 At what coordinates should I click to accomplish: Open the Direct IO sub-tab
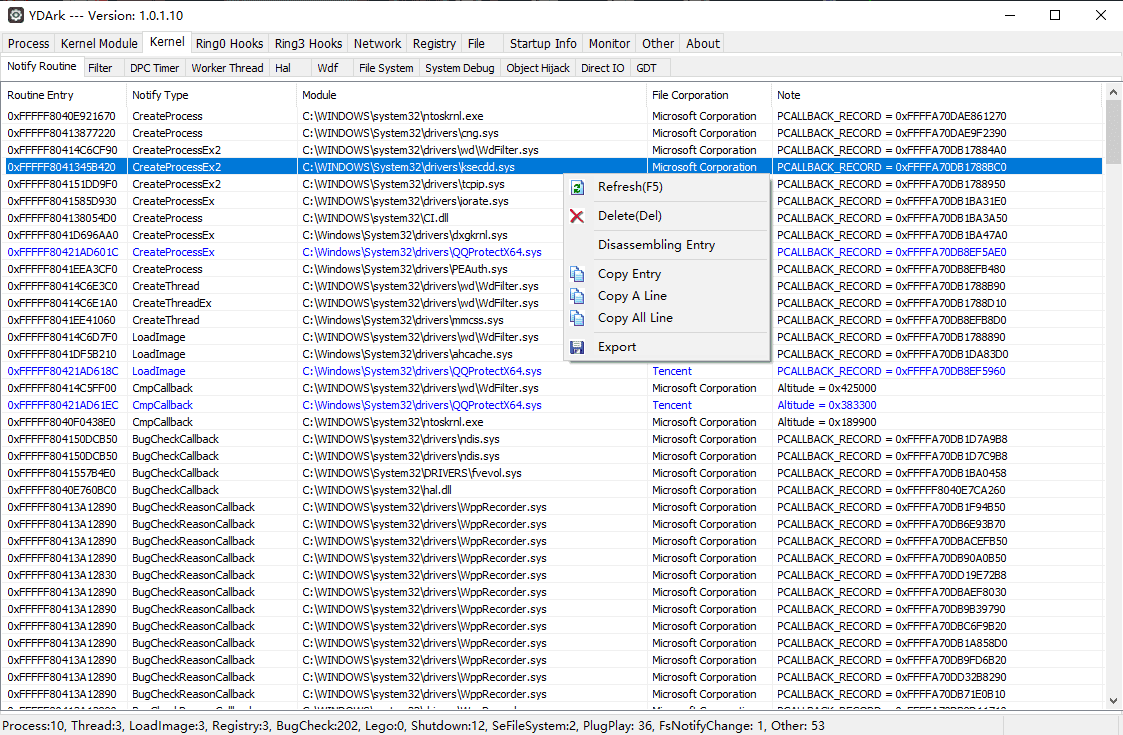click(602, 68)
